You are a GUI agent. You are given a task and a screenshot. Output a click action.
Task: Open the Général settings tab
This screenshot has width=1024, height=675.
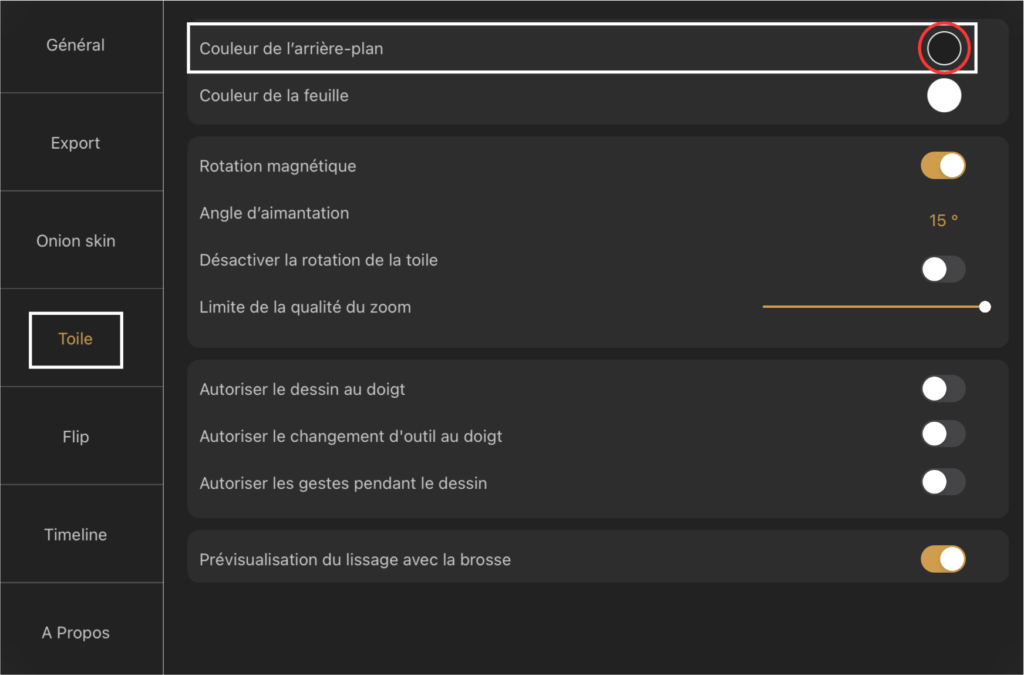(75, 45)
